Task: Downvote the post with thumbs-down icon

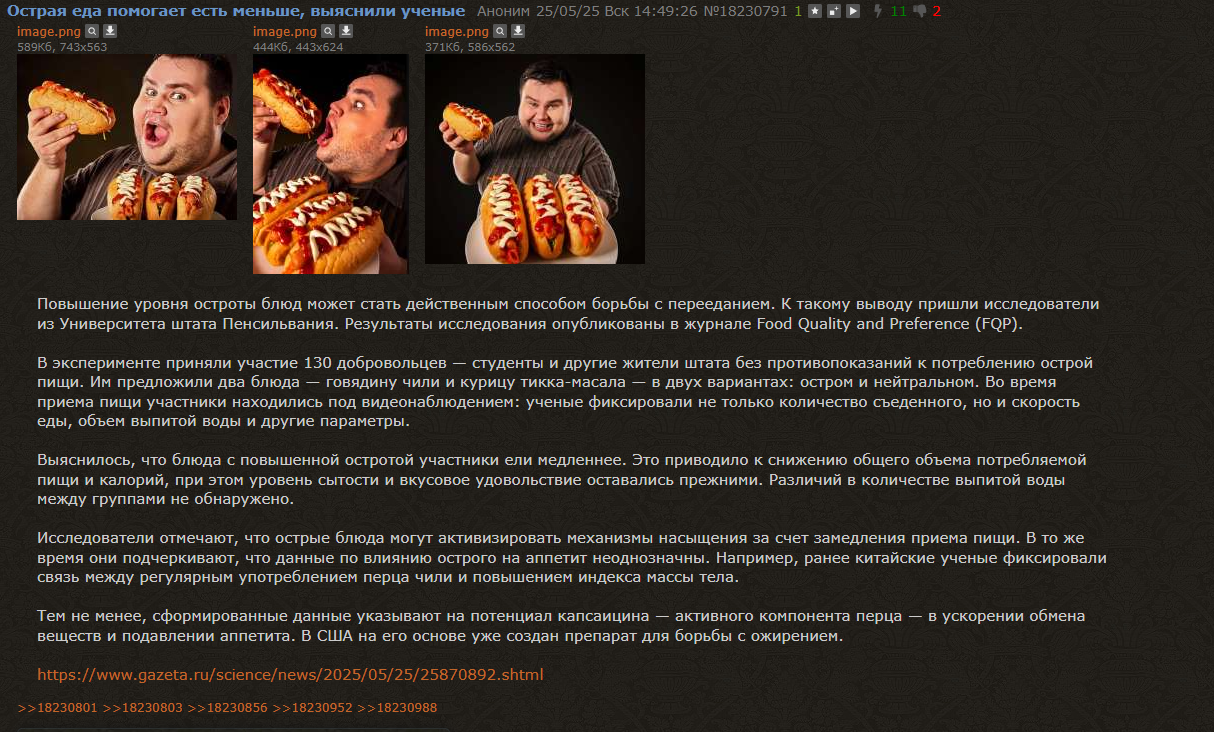Action: [x=920, y=11]
